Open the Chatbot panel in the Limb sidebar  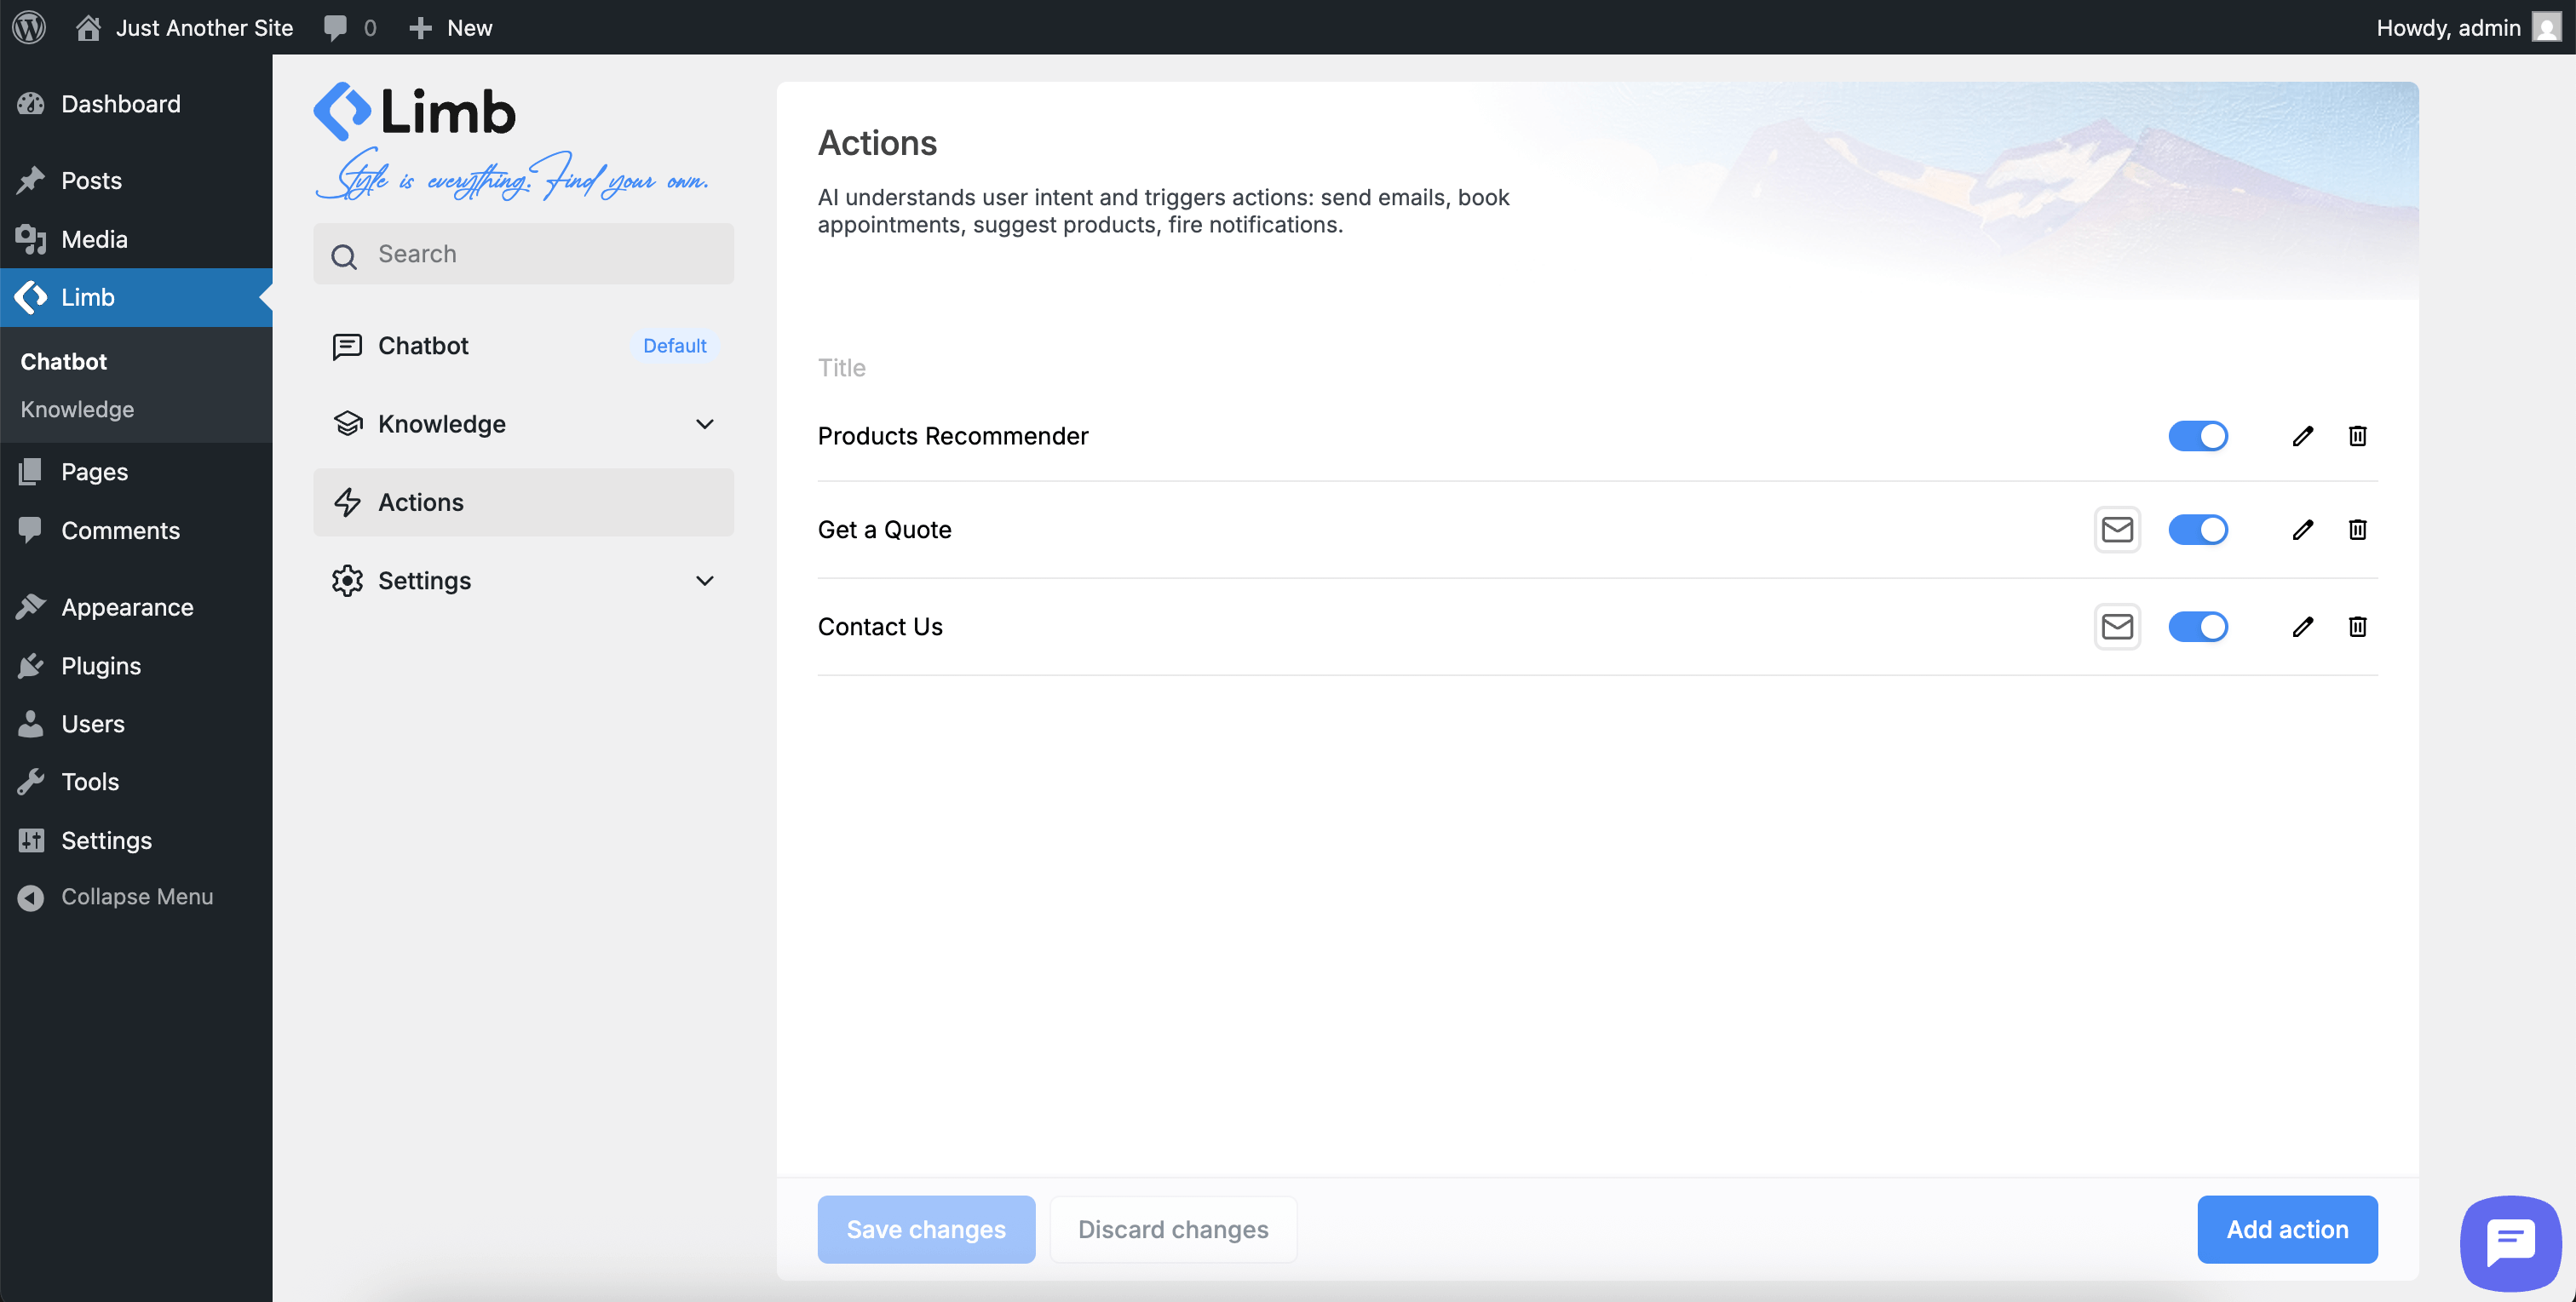(x=423, y=346)
